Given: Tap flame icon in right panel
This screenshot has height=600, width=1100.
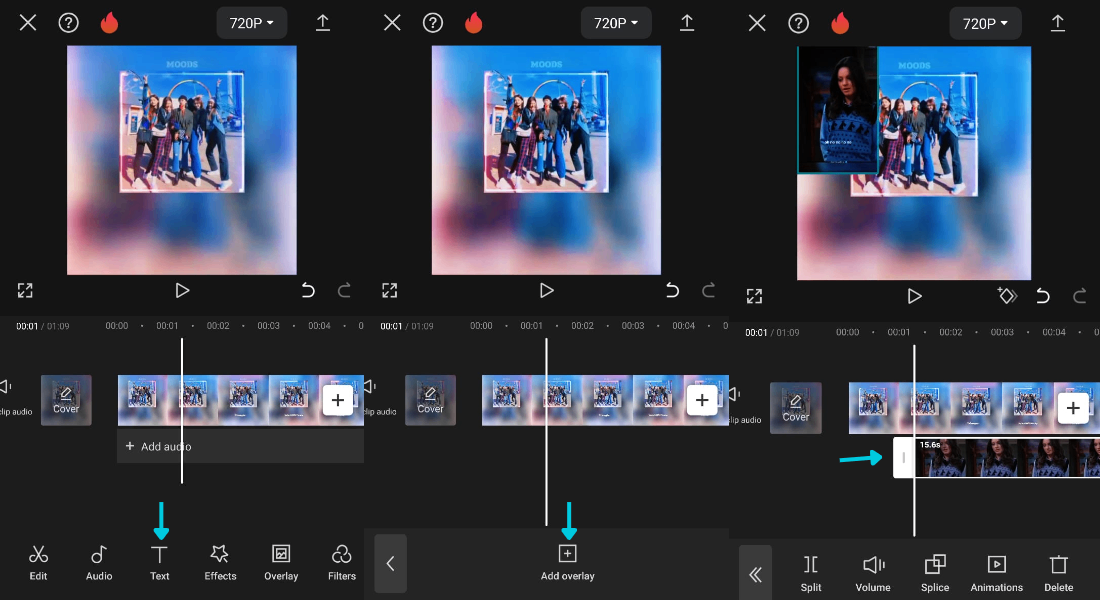Looking at the screenshot, I should point(840,23).
